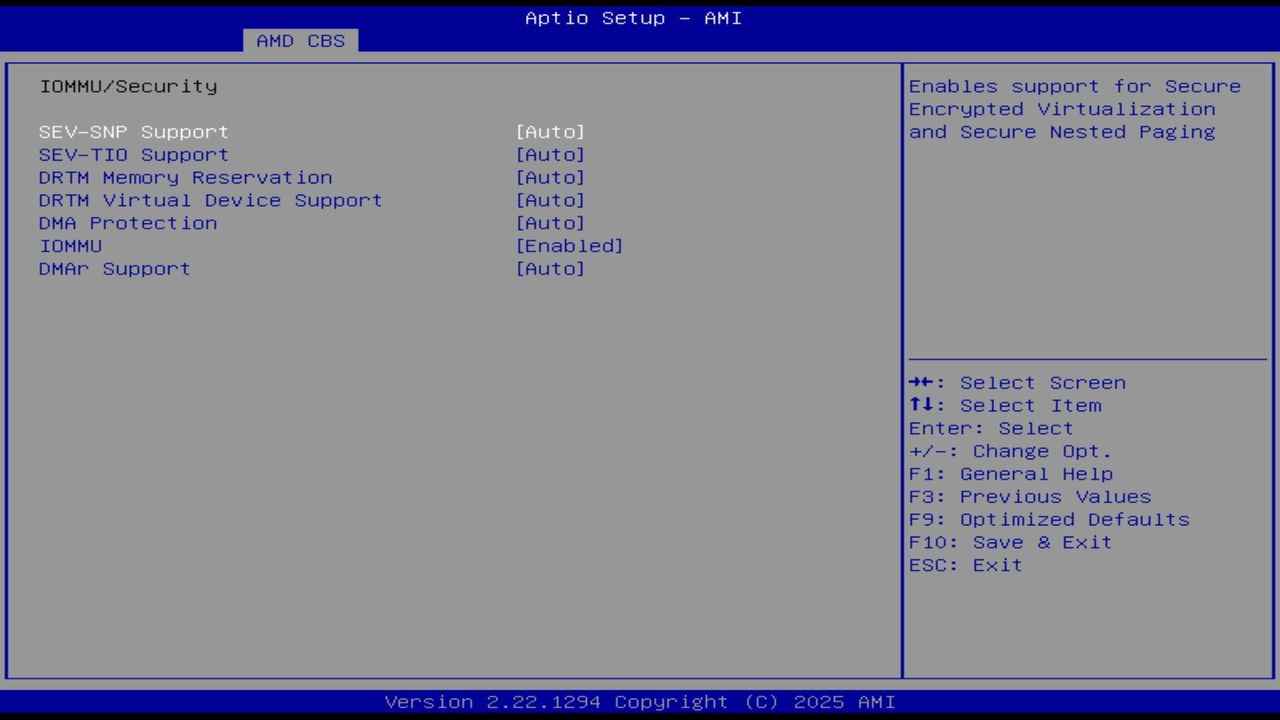Open the SEV-SNP Support value selector
This screenshot has height=720, width=1280.
(x=551, y=131)
